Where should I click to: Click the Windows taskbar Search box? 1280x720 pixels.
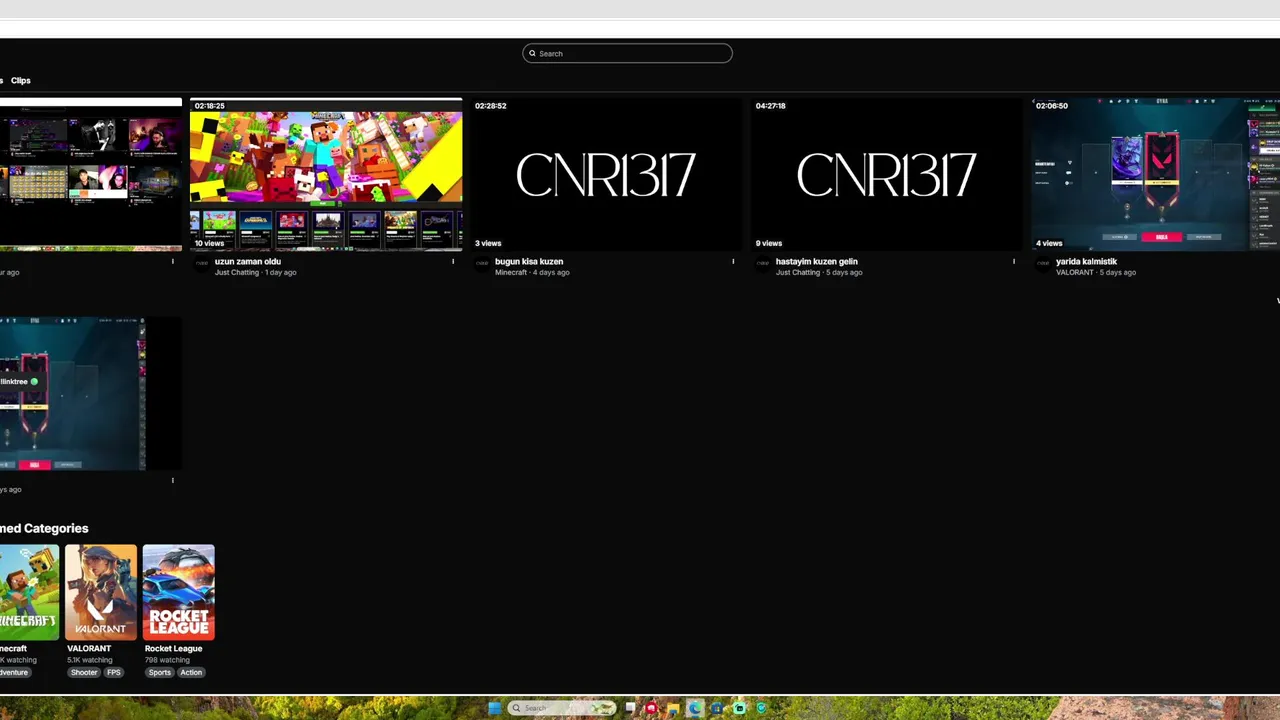562,708
